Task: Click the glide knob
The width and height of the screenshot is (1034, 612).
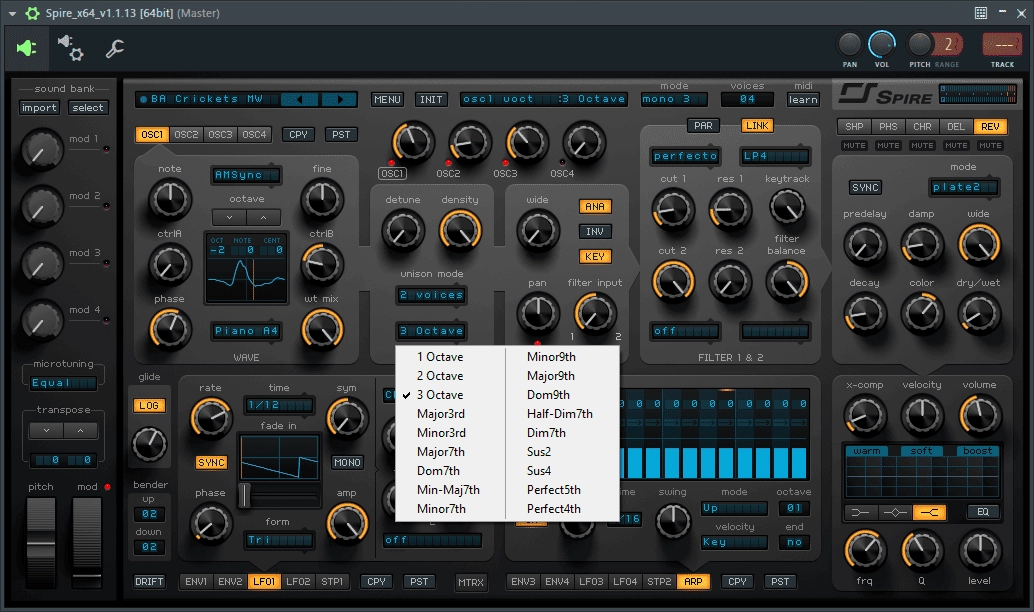Action: point(150,444)
